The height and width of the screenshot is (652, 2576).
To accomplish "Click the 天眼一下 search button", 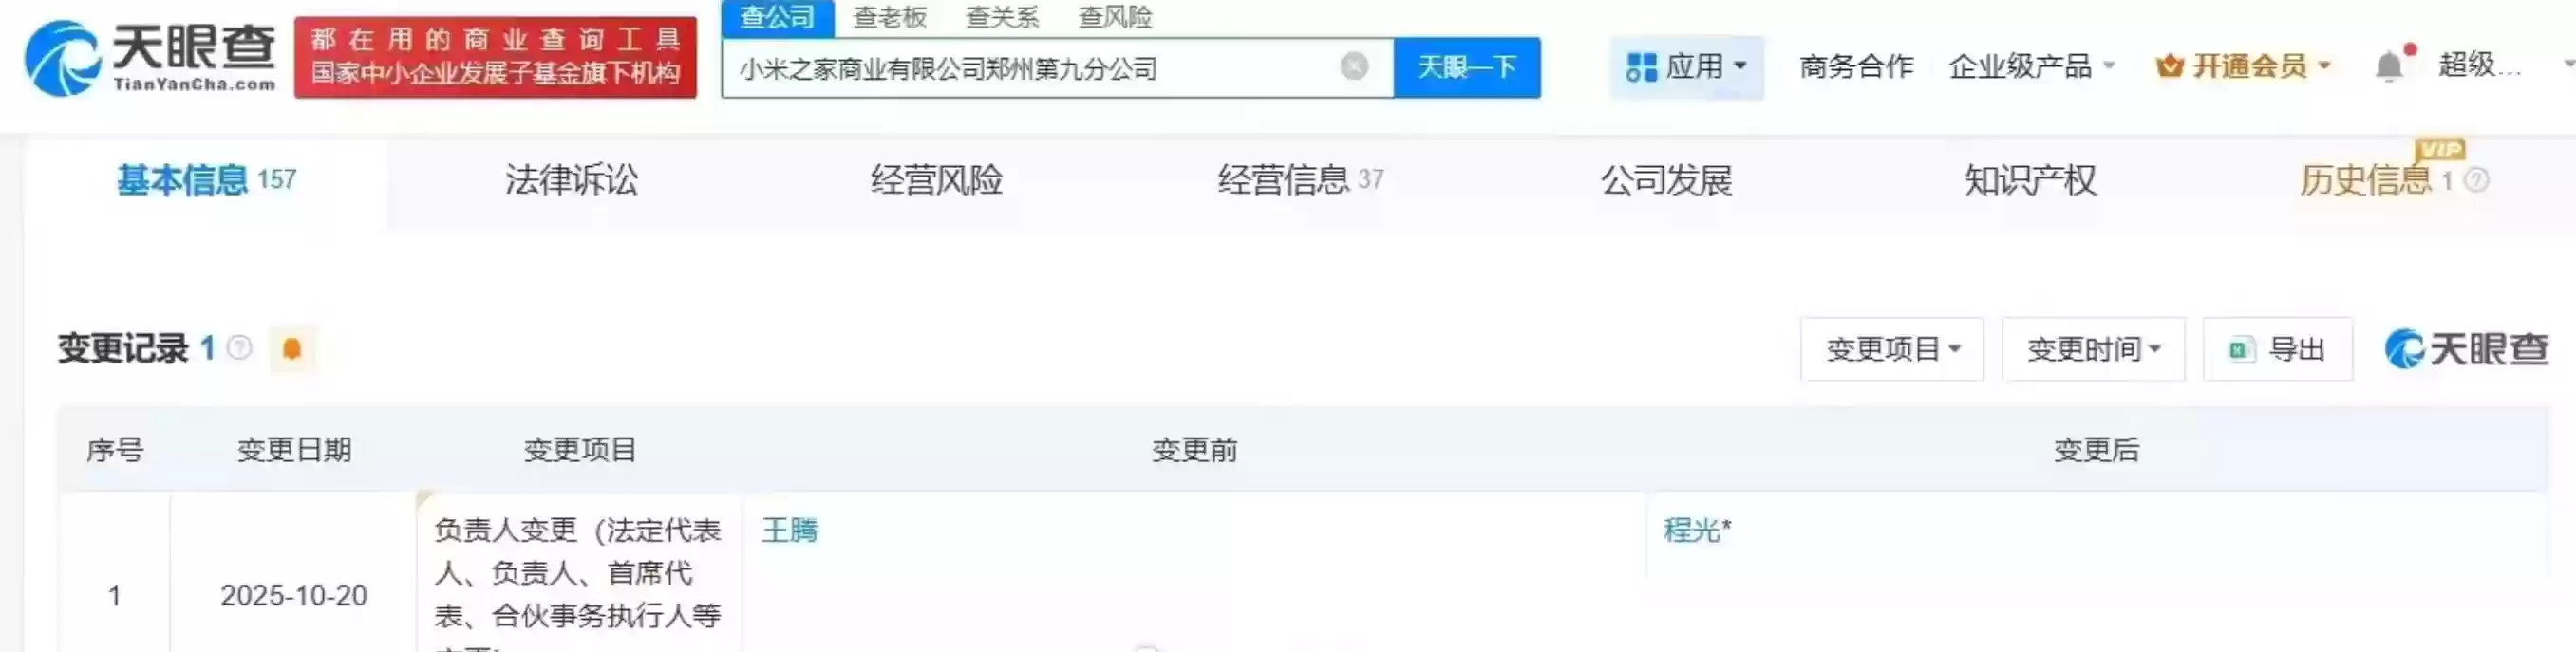I will point(1467,67).
